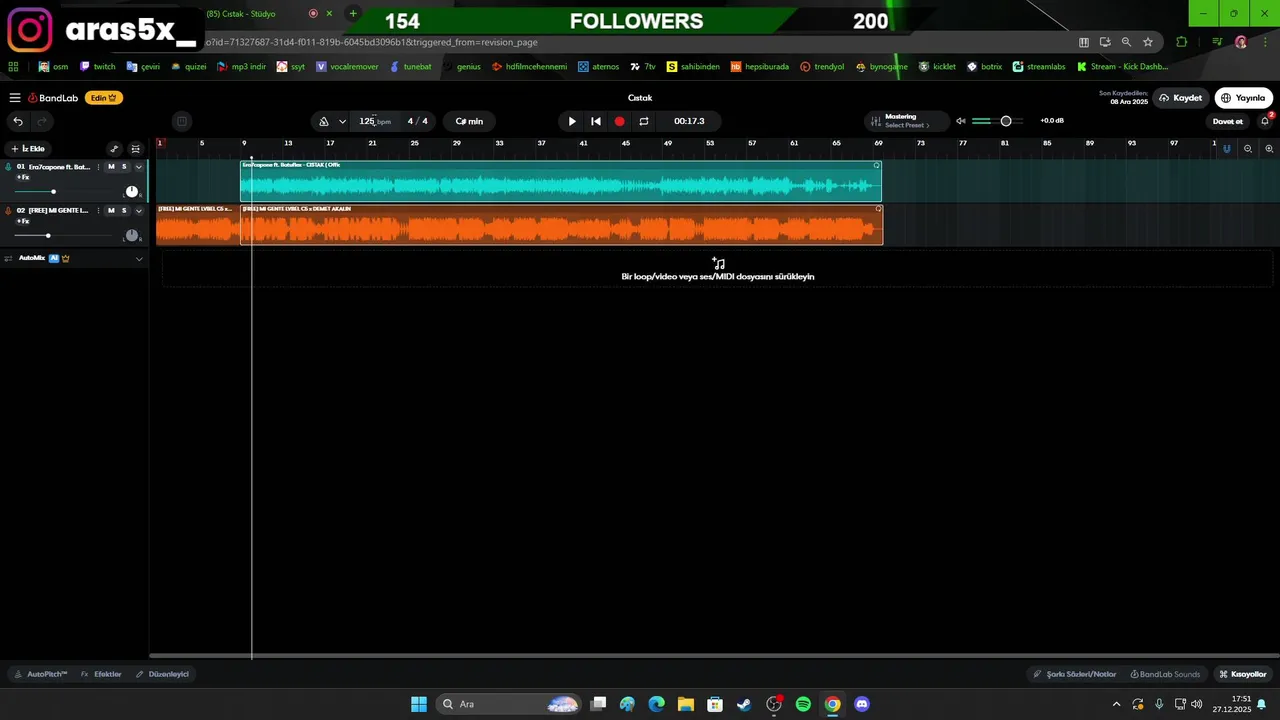Click track 01 pan knob
The image size is (1280, 720).
131,191
